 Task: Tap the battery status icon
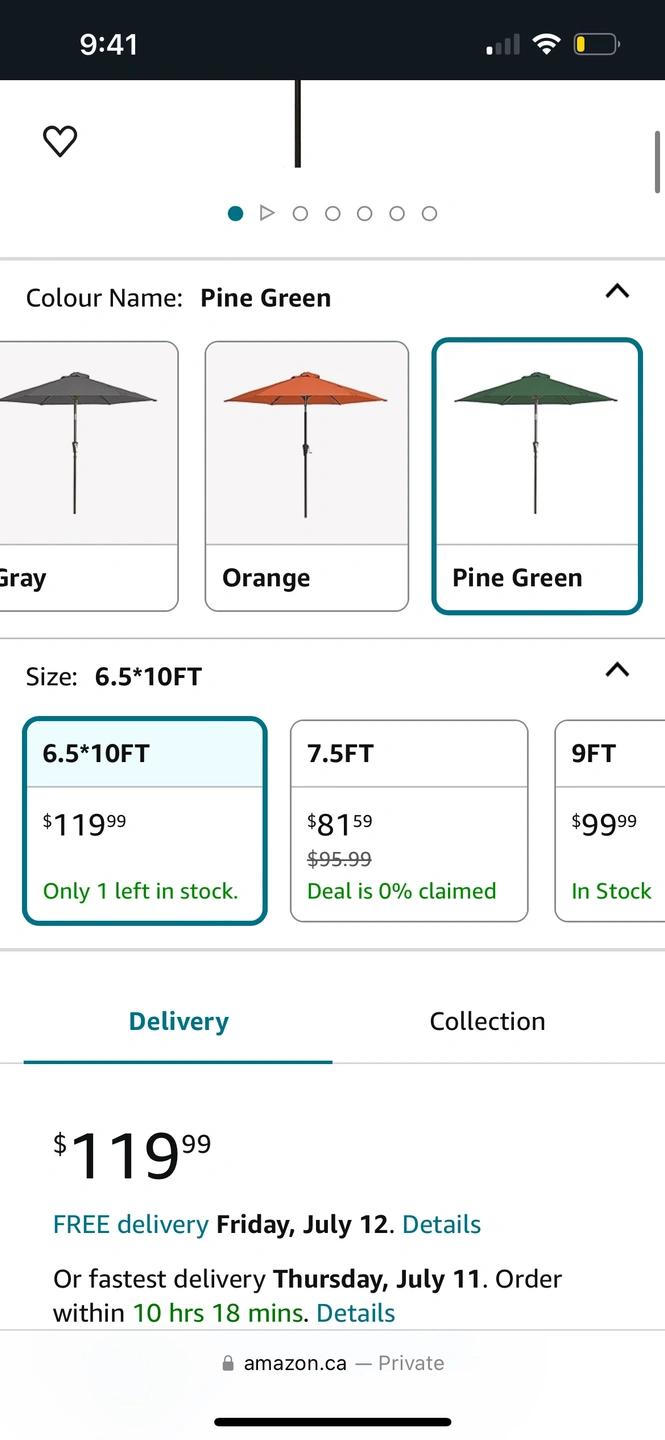point(596,44)
